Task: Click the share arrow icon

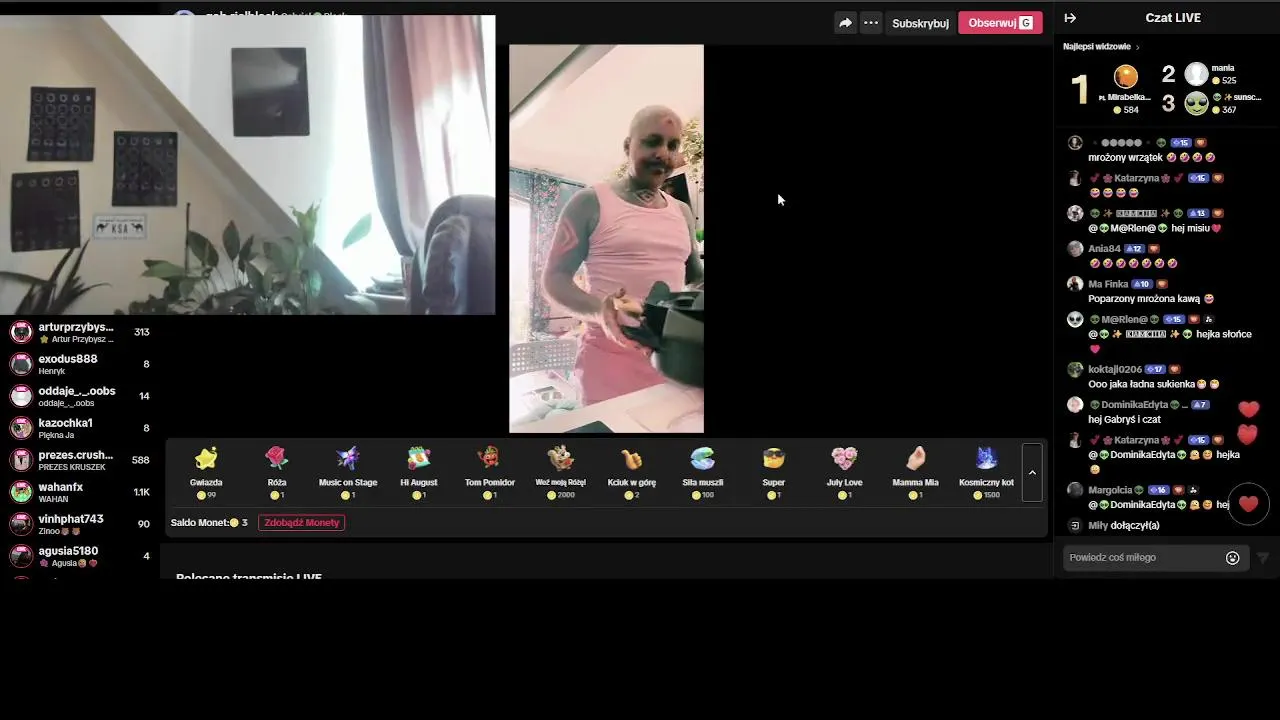Action: [x=845, y=23]
